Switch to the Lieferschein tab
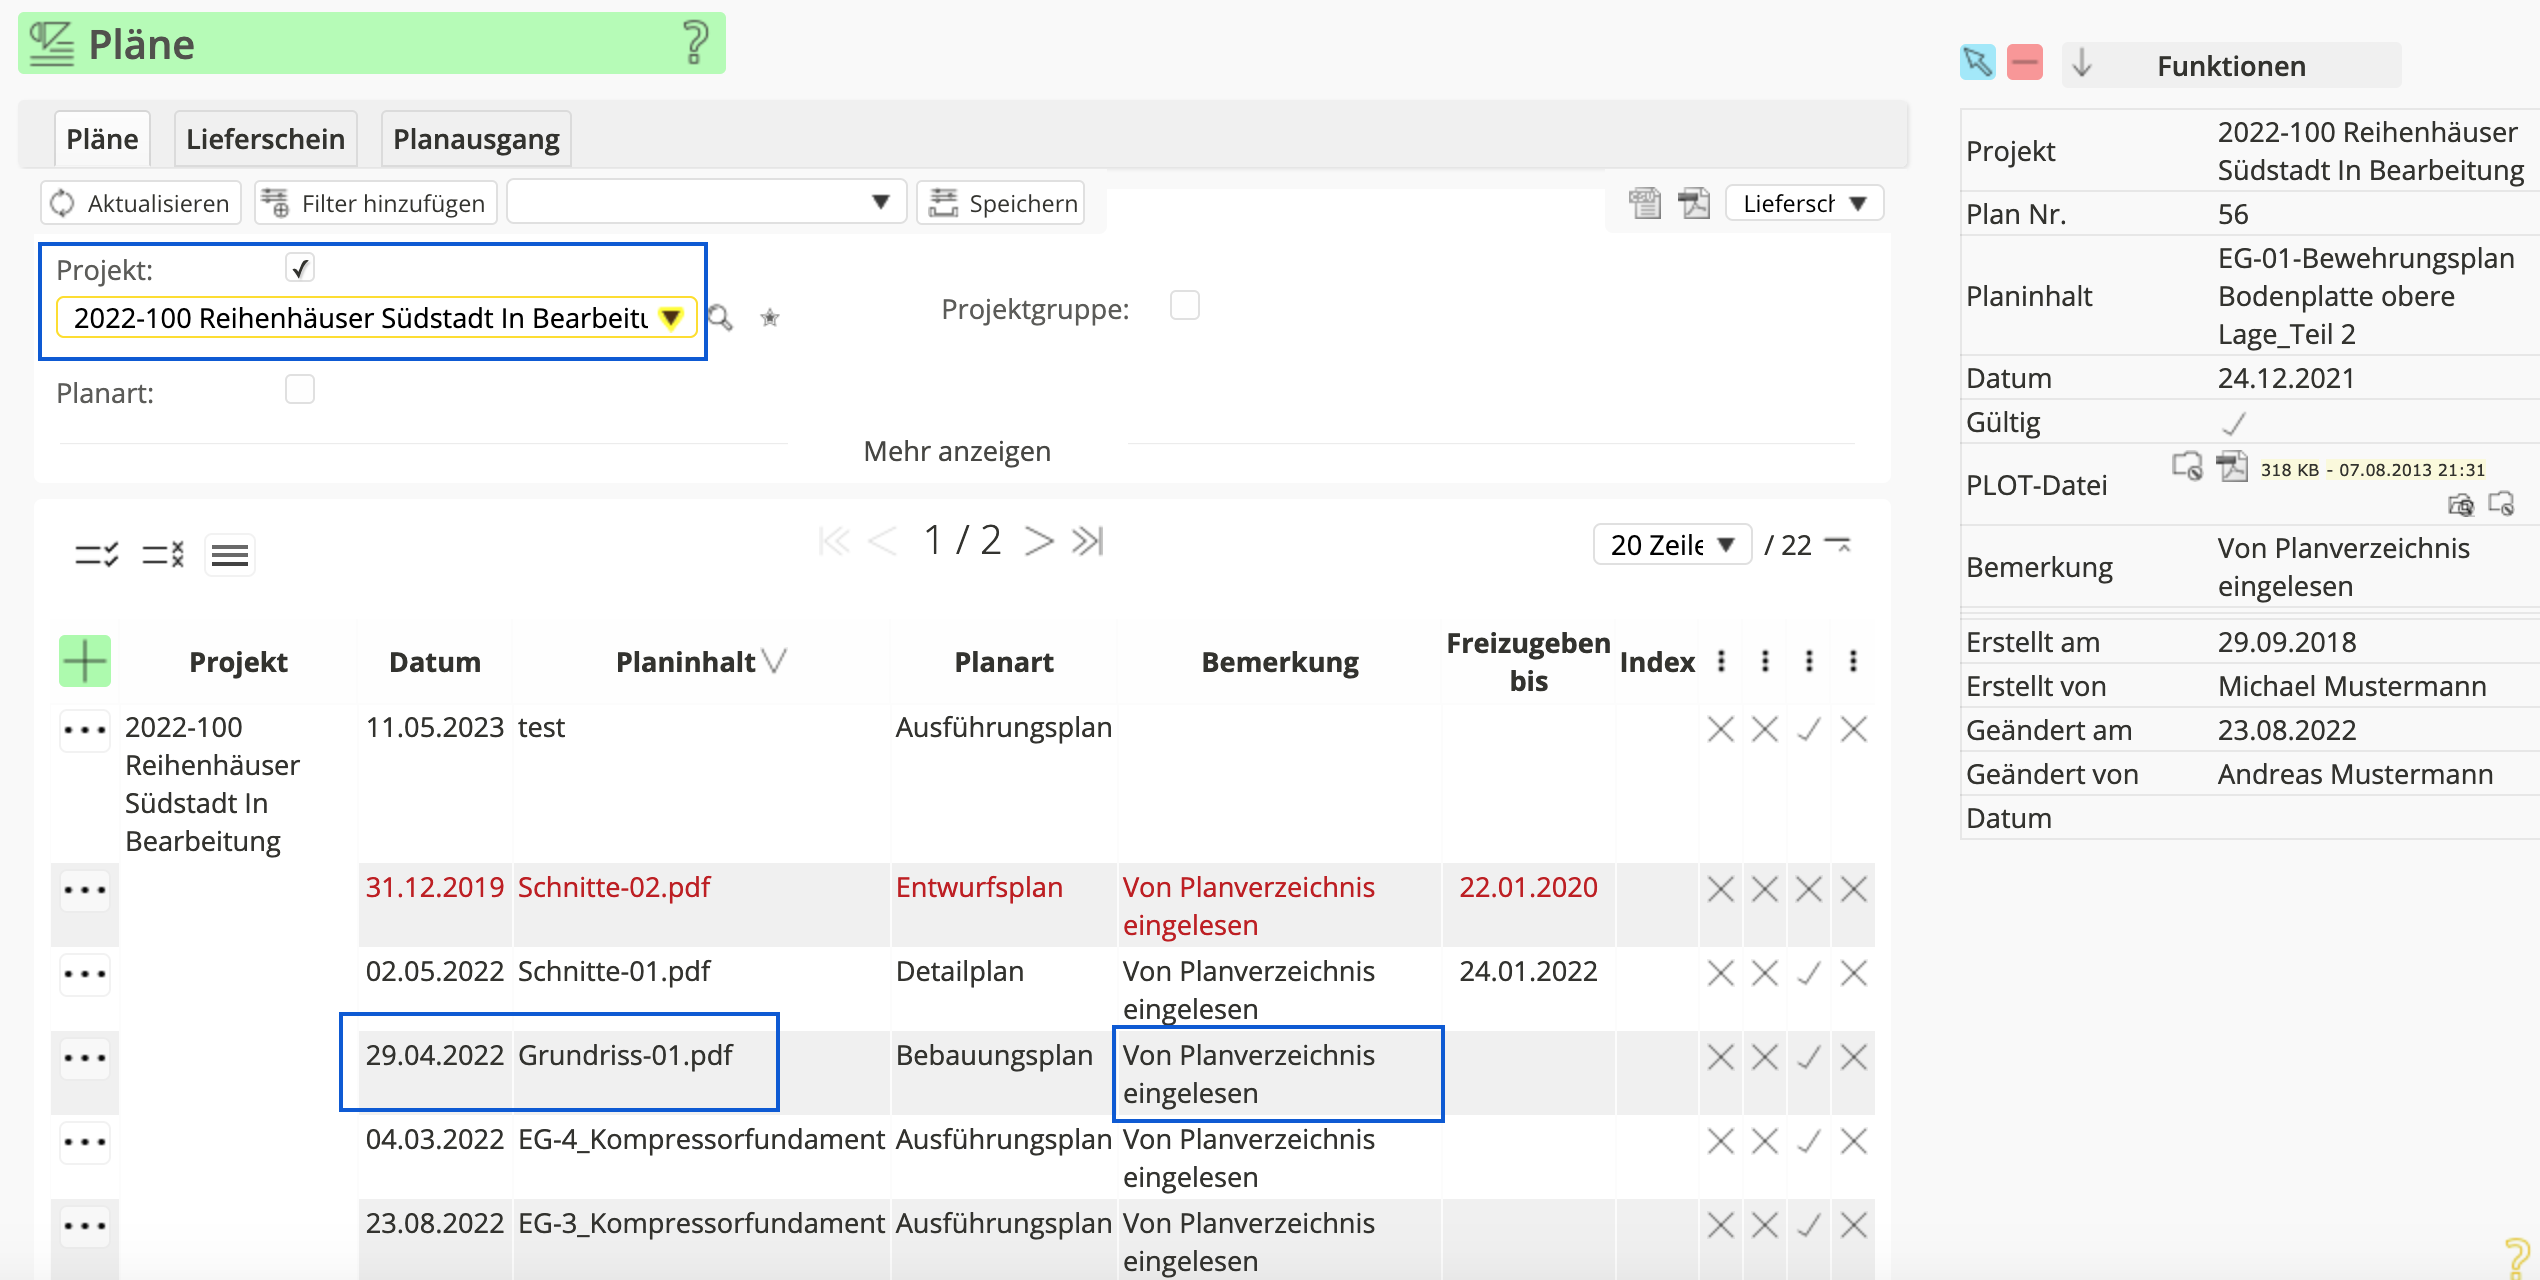2540x1280 pixels. 265,139
